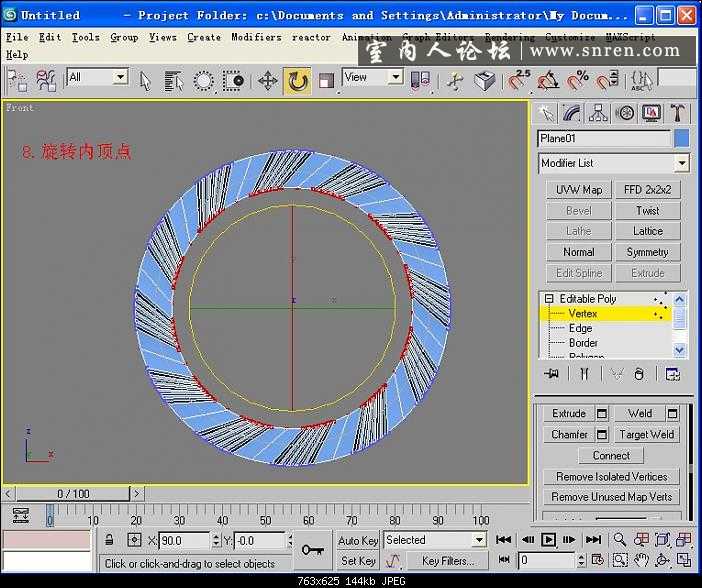Select the Rotate tool in toolbar
Image resolution: width=702 pixels, height=588 pixels.
point(297,81)
